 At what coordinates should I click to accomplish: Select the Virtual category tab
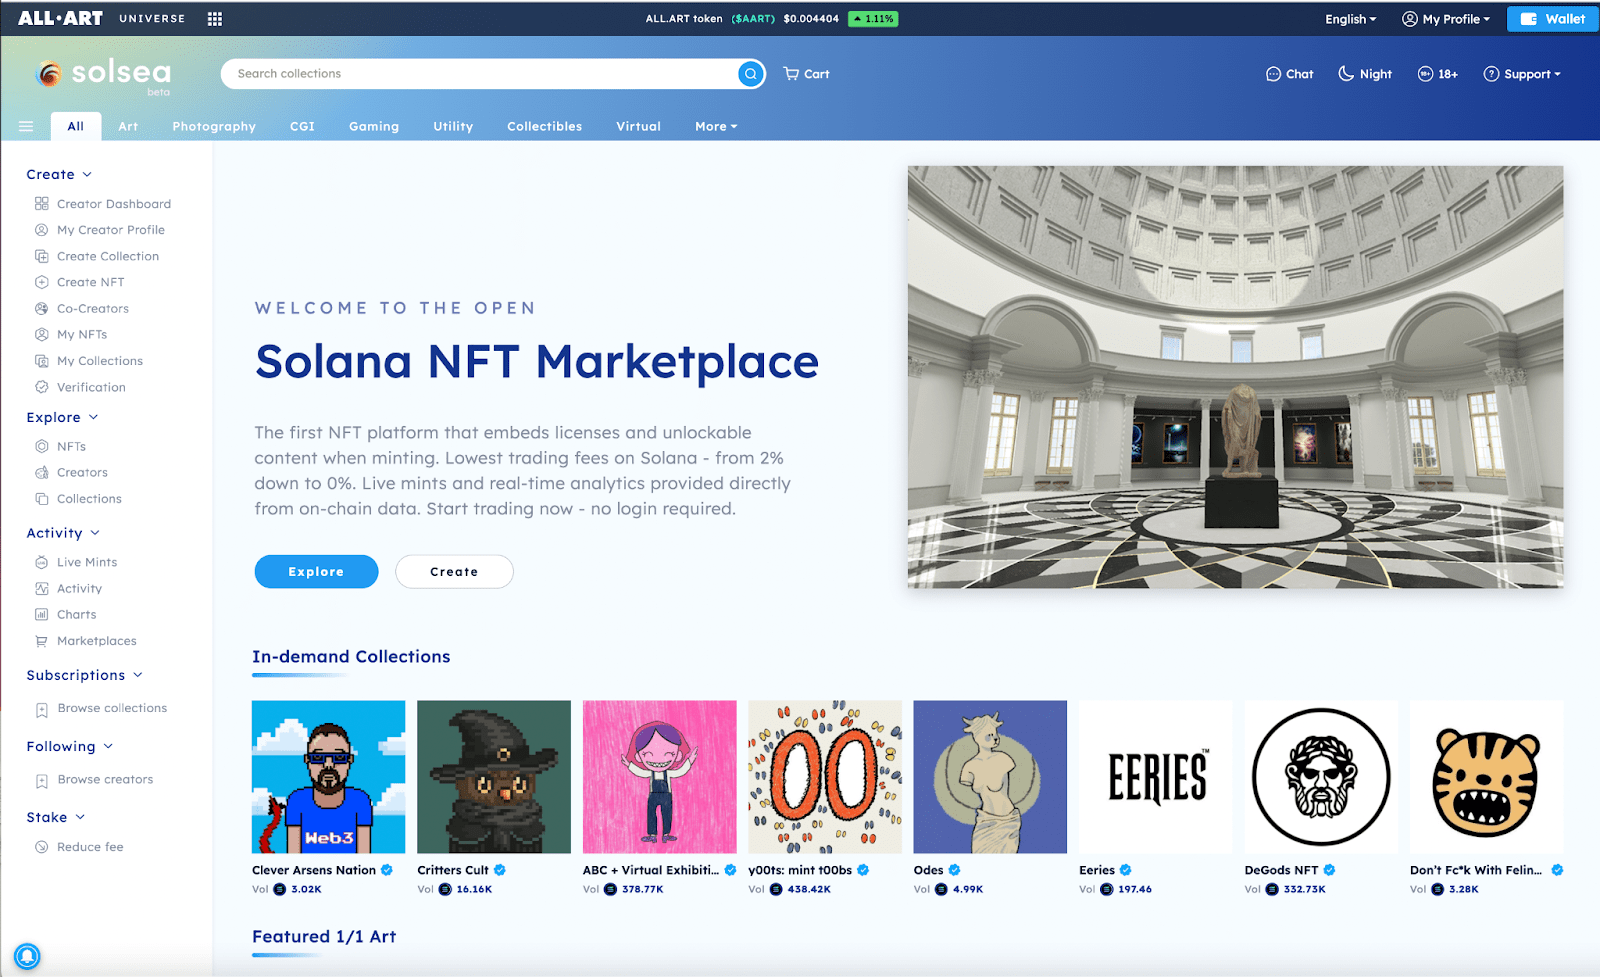[638, 126]
